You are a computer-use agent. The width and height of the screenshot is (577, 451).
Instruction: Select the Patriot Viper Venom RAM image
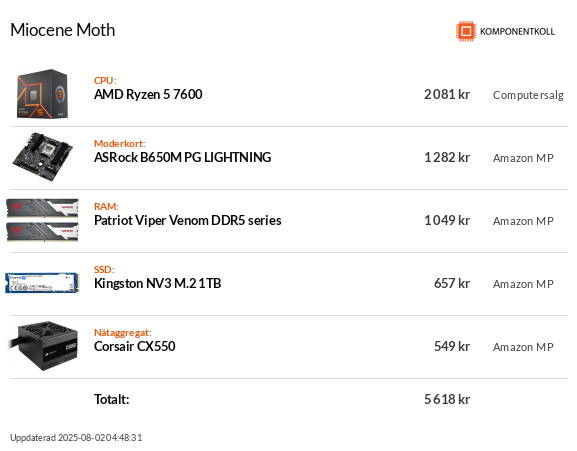[42, 220]
